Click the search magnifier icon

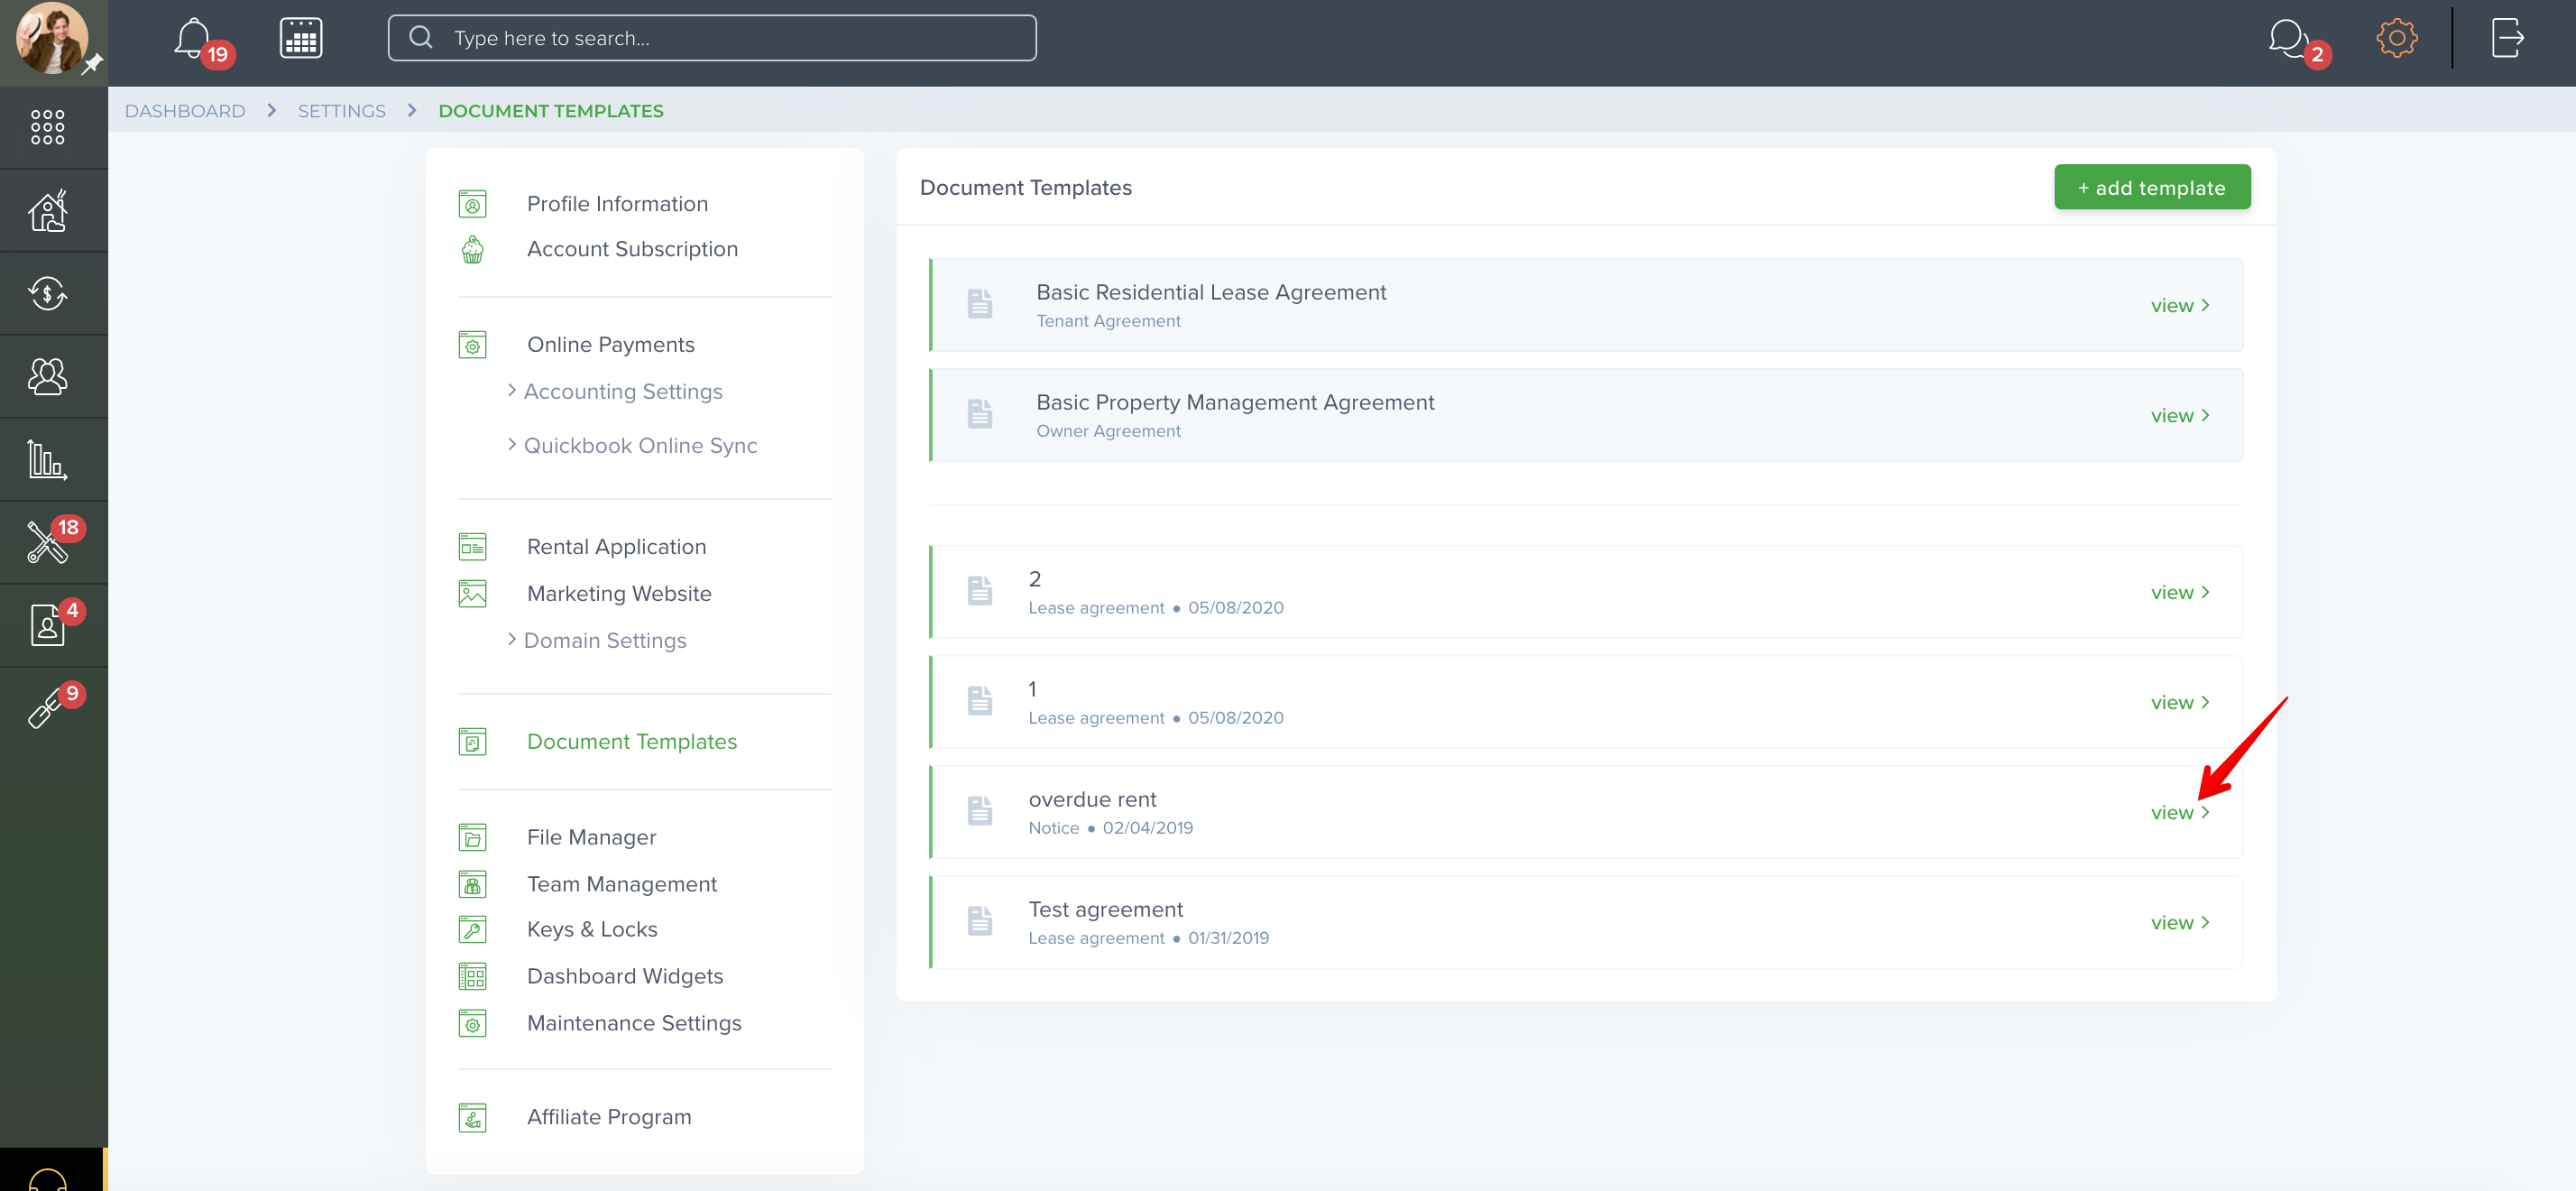click(421, 38)
